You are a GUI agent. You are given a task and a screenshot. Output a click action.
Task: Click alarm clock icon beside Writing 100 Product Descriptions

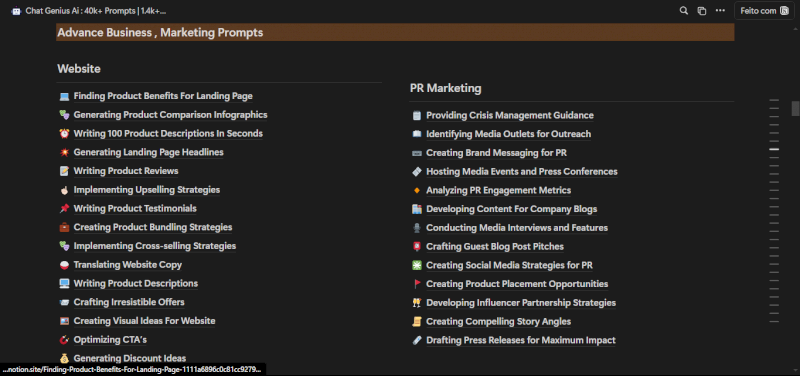tap(64, 134)
